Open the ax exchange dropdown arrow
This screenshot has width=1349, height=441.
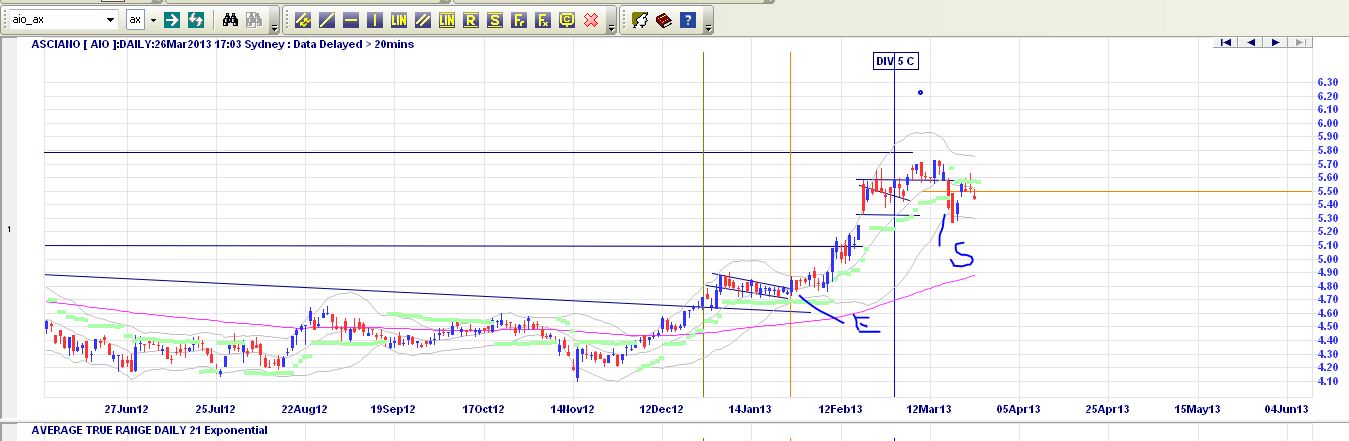153,20
